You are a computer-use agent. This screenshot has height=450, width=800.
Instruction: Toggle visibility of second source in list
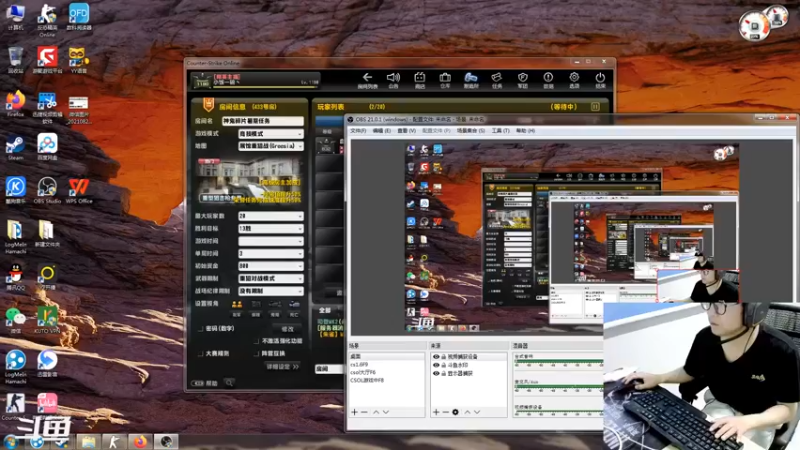[x=436, y=365]
